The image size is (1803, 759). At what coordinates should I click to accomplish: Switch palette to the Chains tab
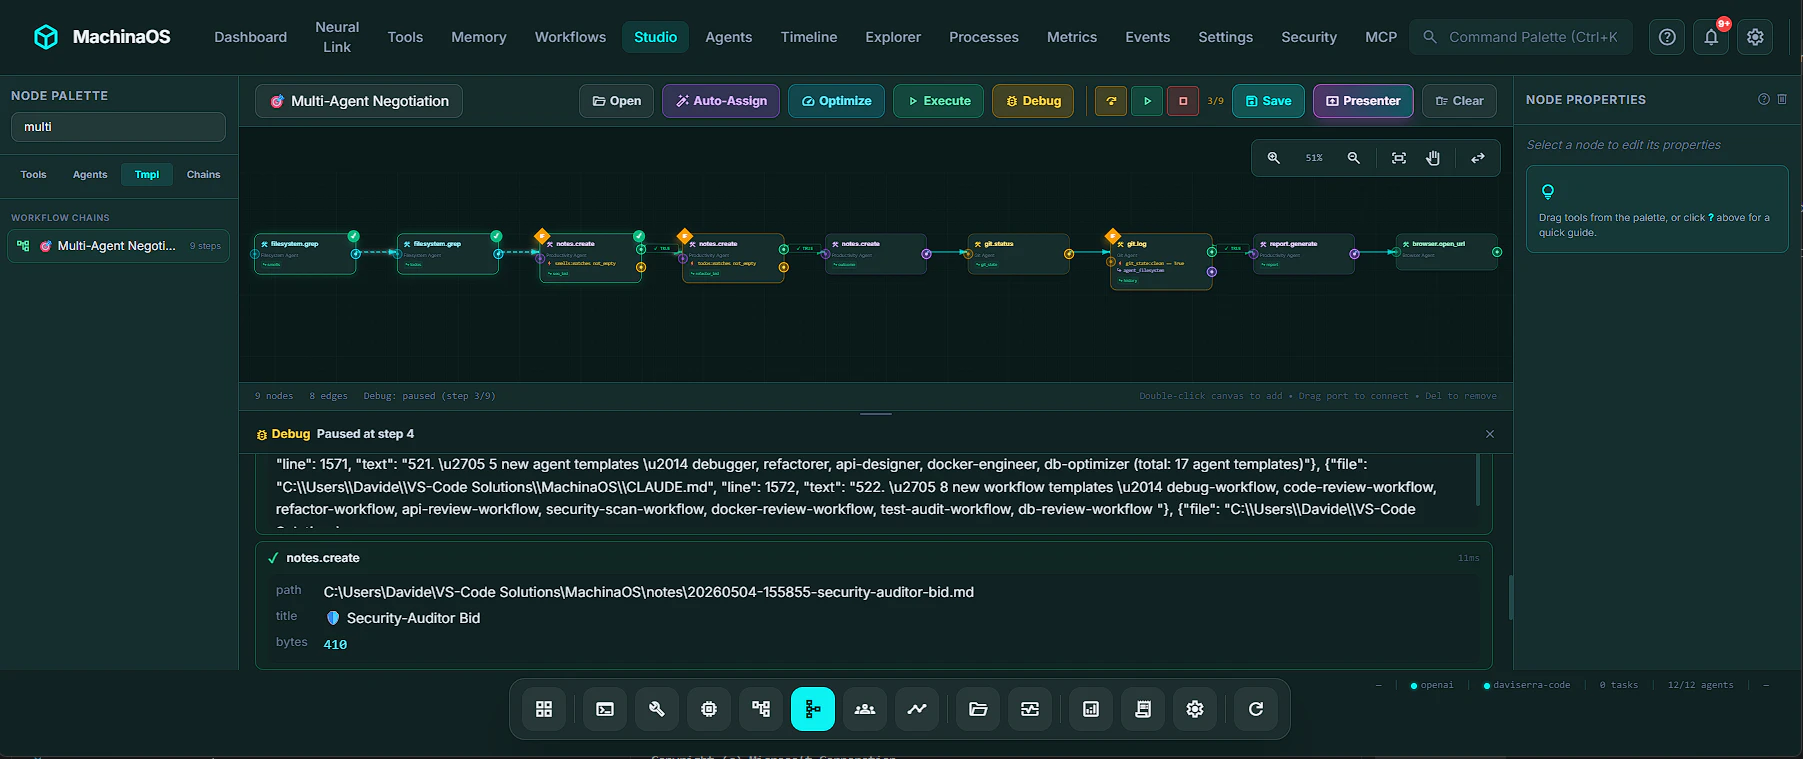[x=203, y=174]
